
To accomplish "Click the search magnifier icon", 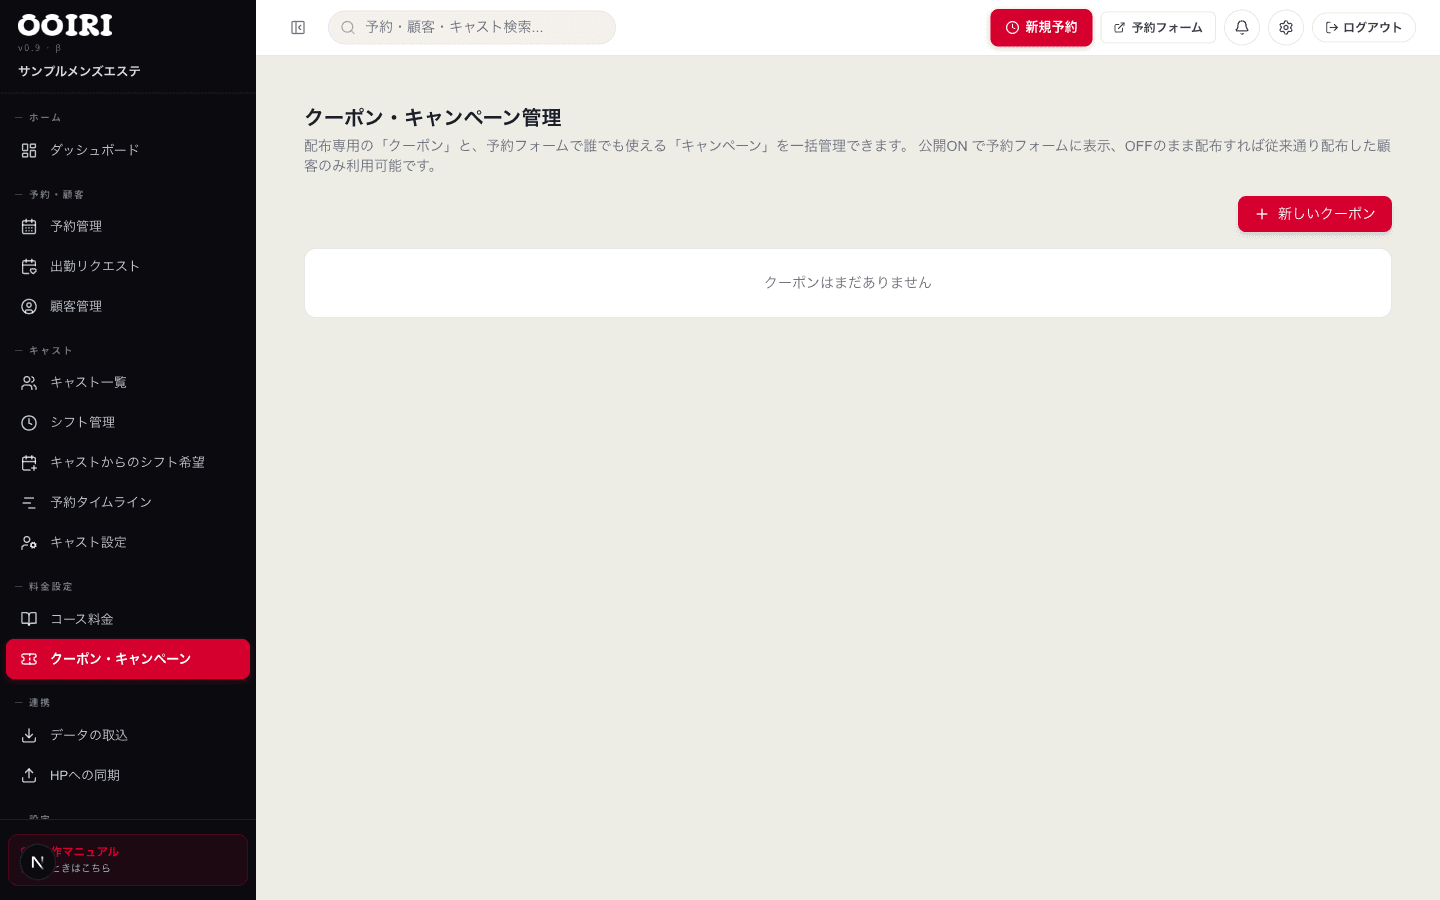I will [348, 28].
